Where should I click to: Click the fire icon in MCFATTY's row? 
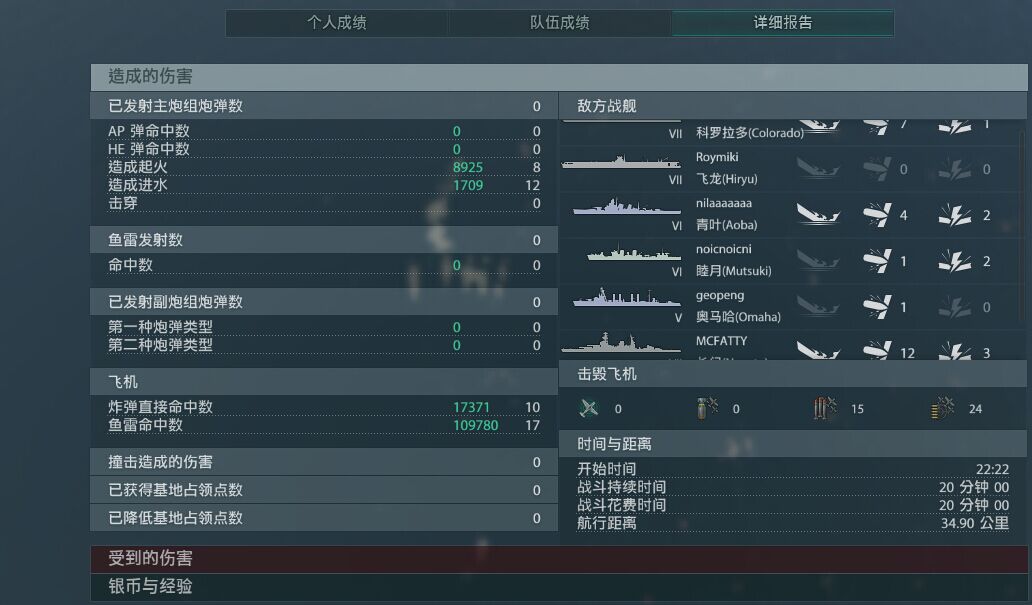954,350
